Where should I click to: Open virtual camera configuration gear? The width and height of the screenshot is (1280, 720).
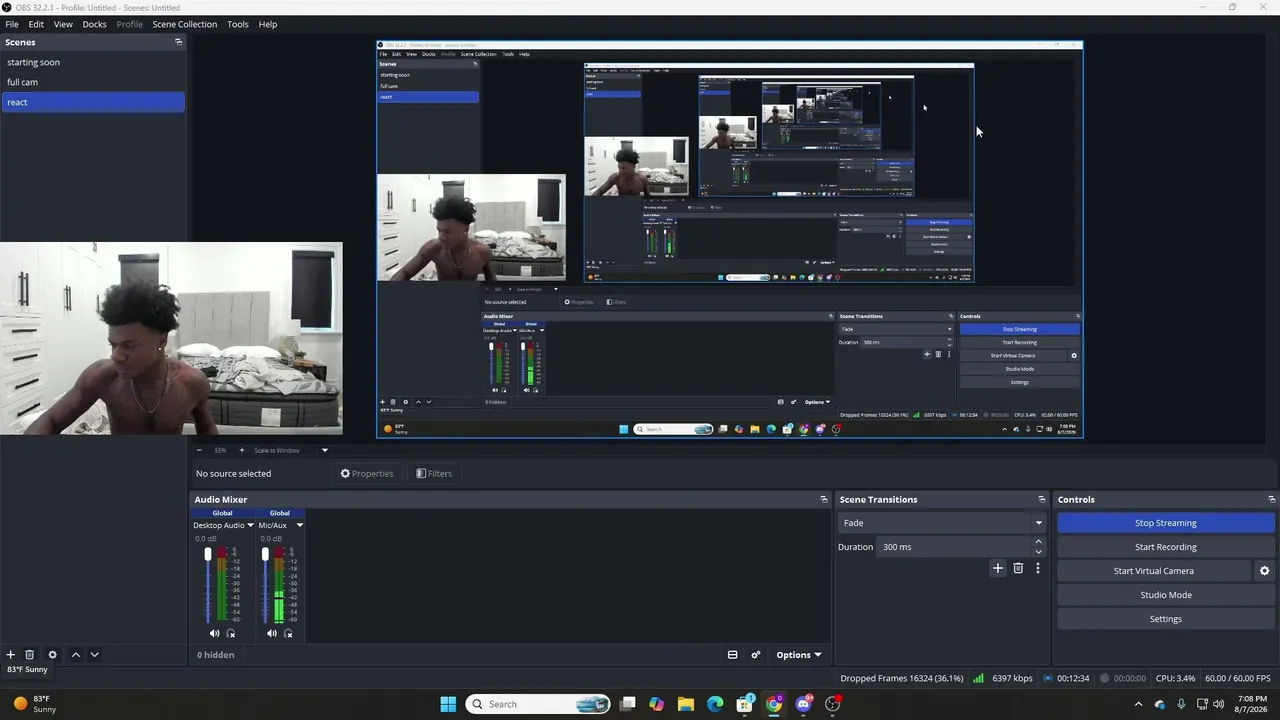[x=1264, y=571]
